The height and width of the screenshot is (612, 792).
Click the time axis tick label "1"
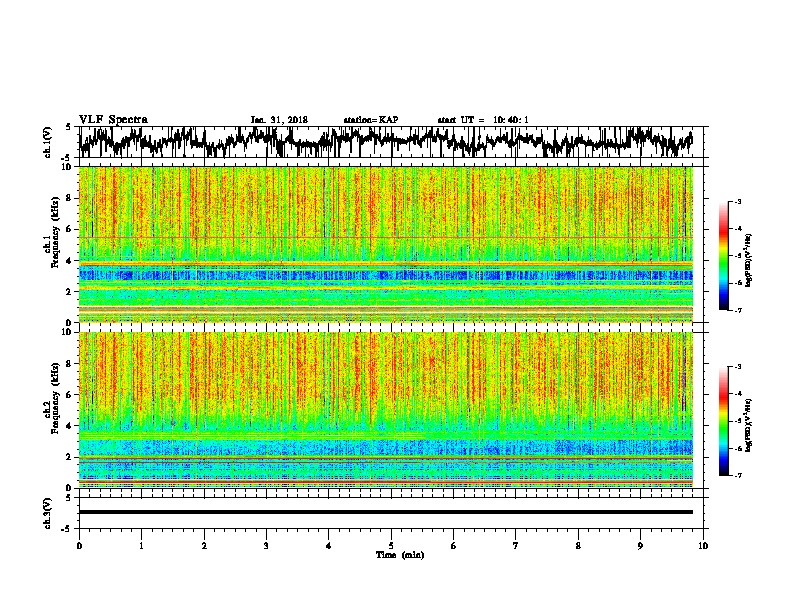point(141,546)
